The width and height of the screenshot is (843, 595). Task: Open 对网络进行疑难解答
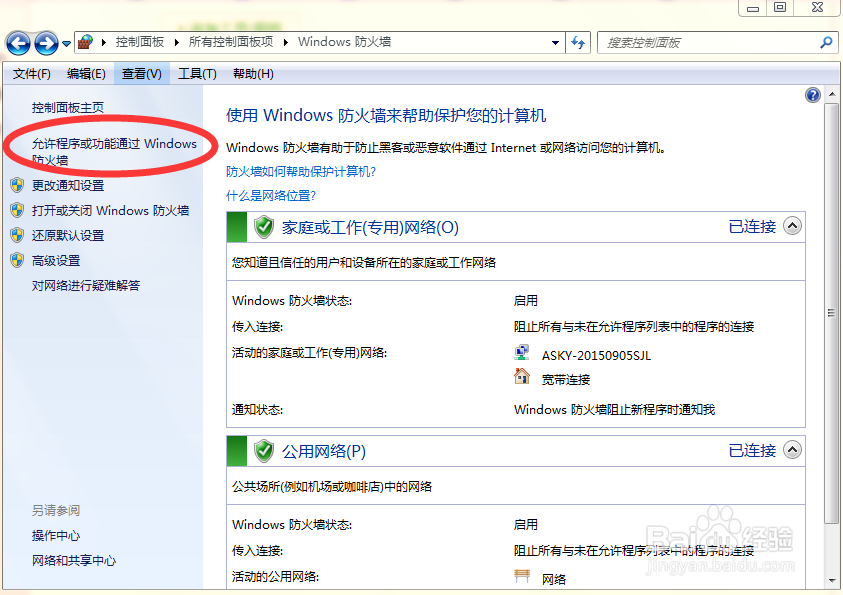[x=85, y=285]
